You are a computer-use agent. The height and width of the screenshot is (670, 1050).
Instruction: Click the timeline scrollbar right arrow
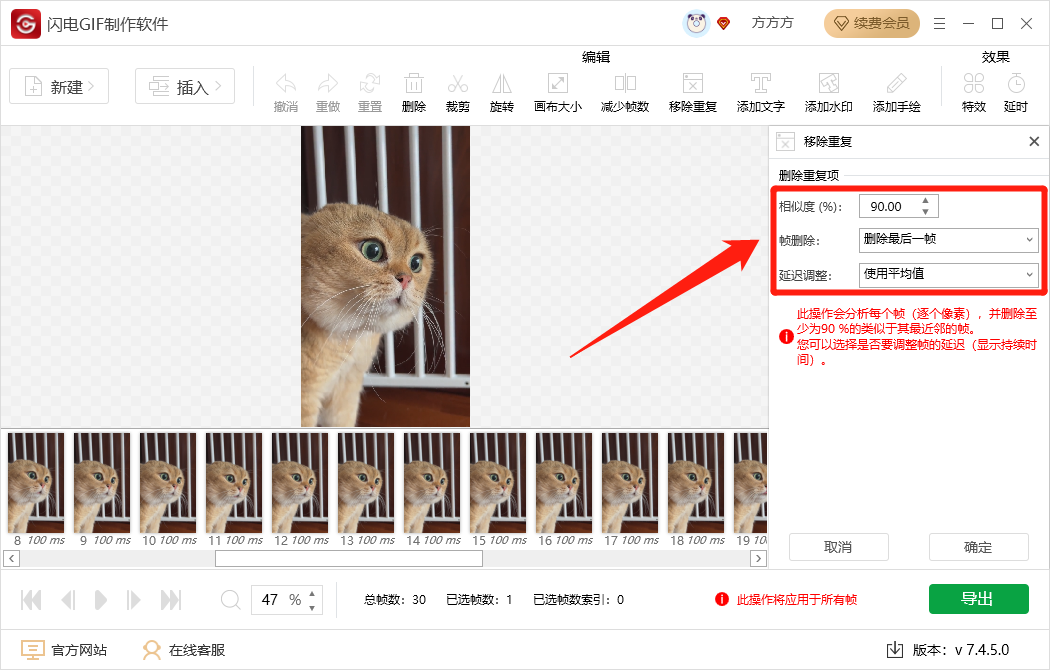point(758,558)
